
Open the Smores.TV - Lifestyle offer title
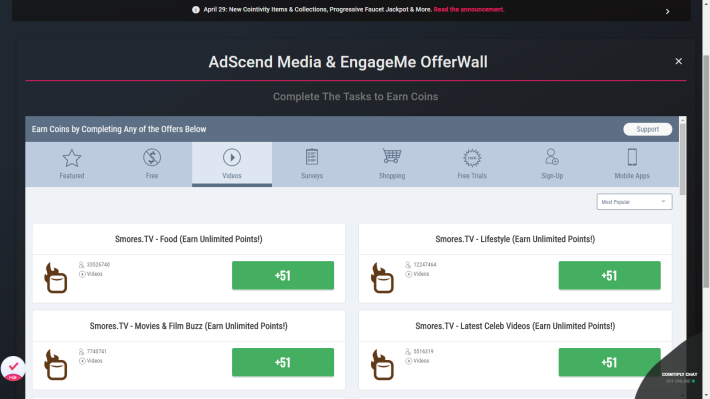515,239
